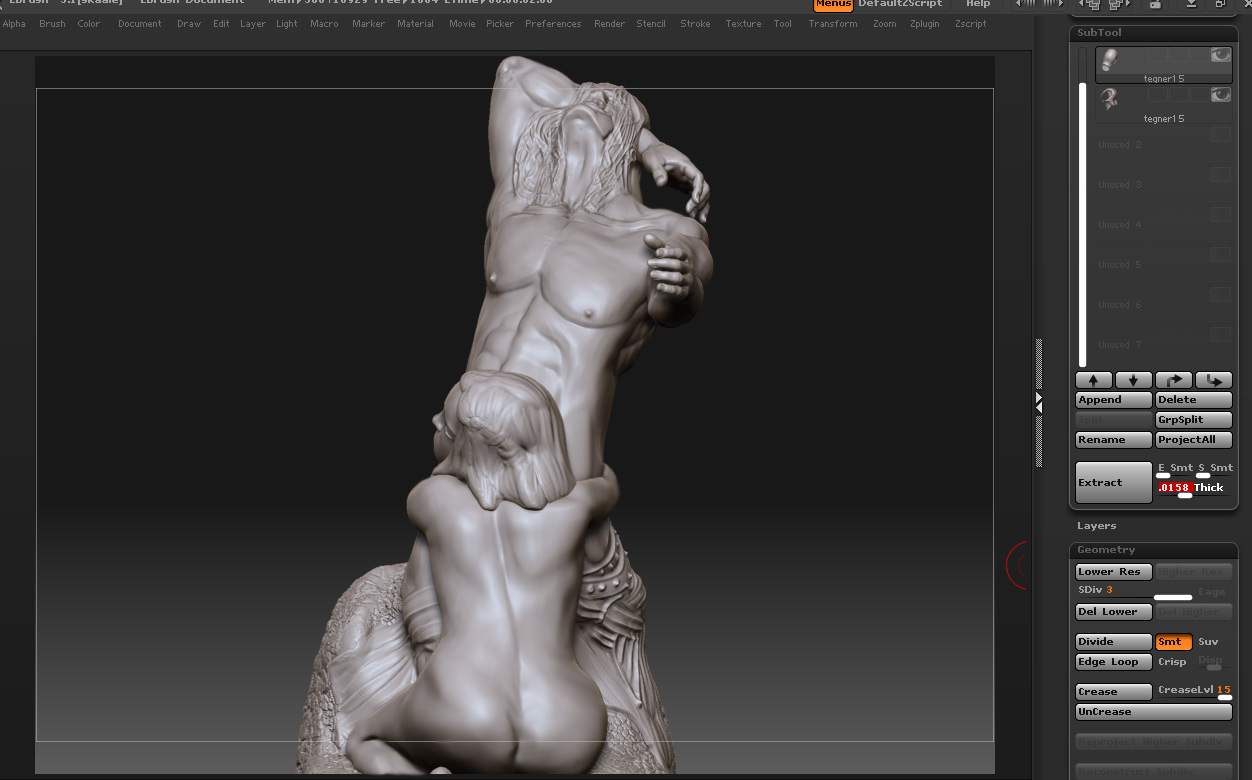Click the Help button at top
1252x780 pixels.
pos(978,4)
